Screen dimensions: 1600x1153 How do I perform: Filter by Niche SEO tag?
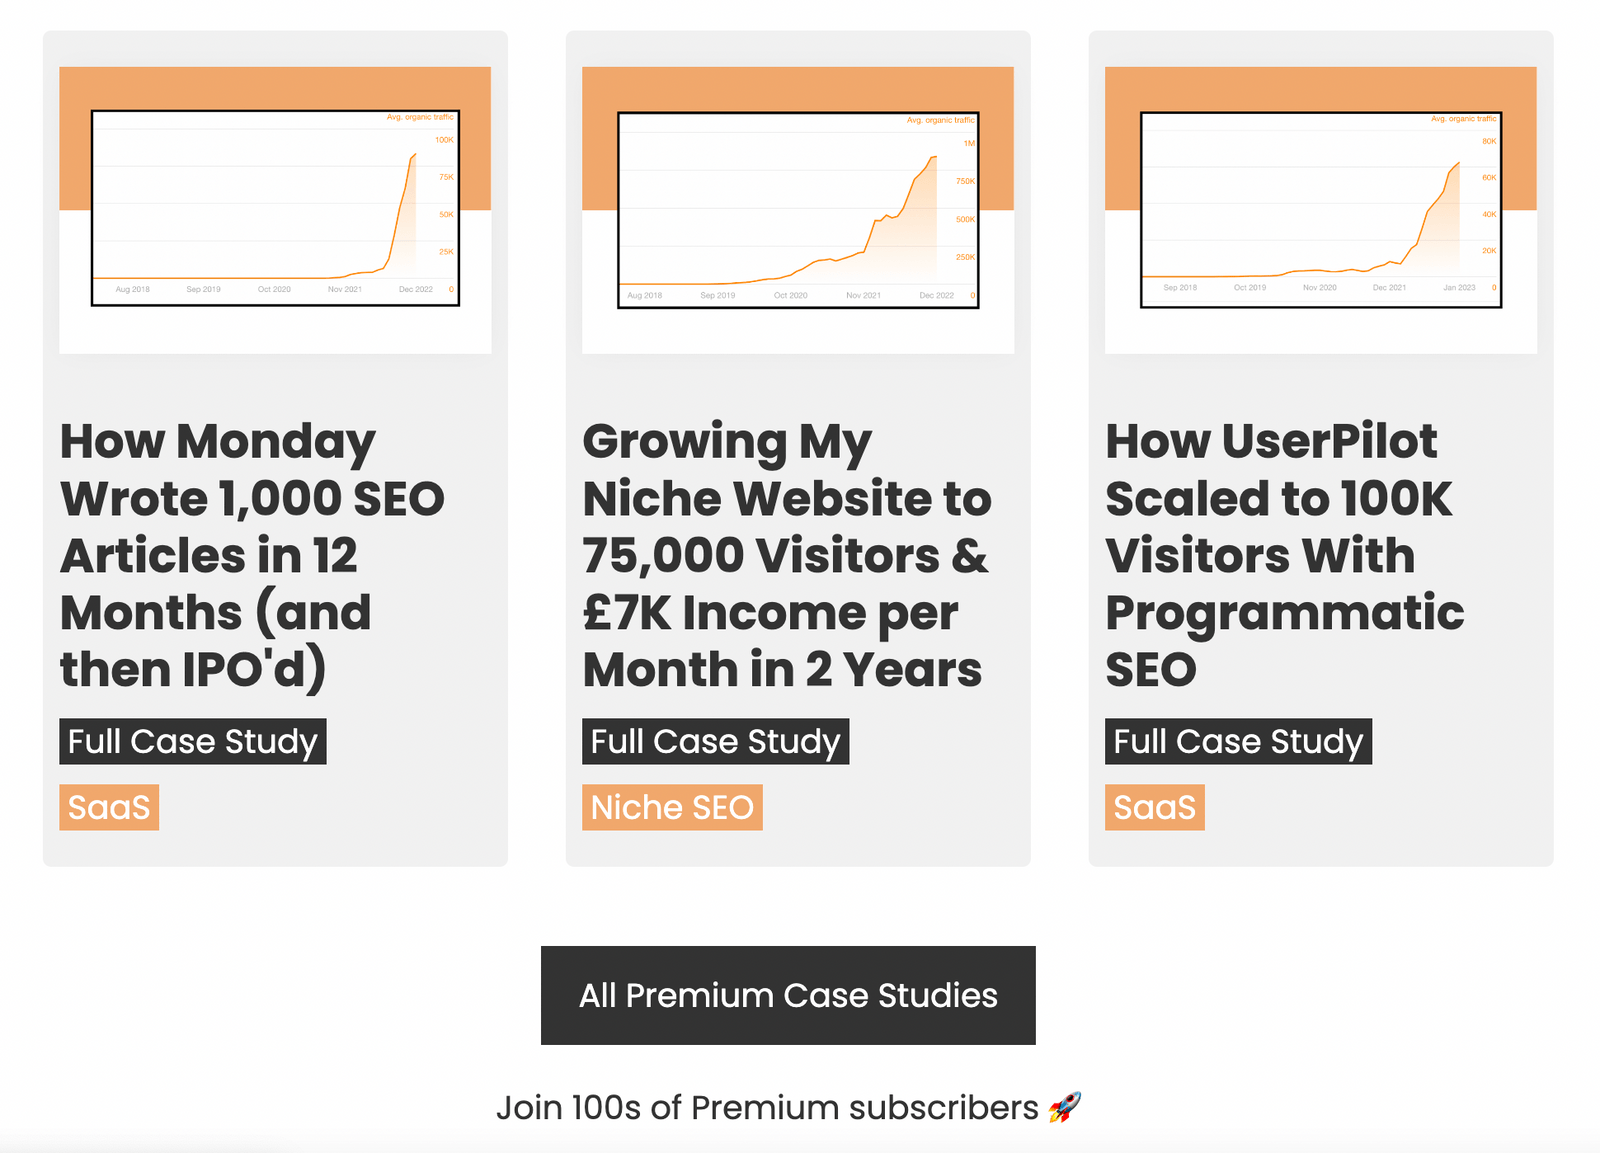672,807
